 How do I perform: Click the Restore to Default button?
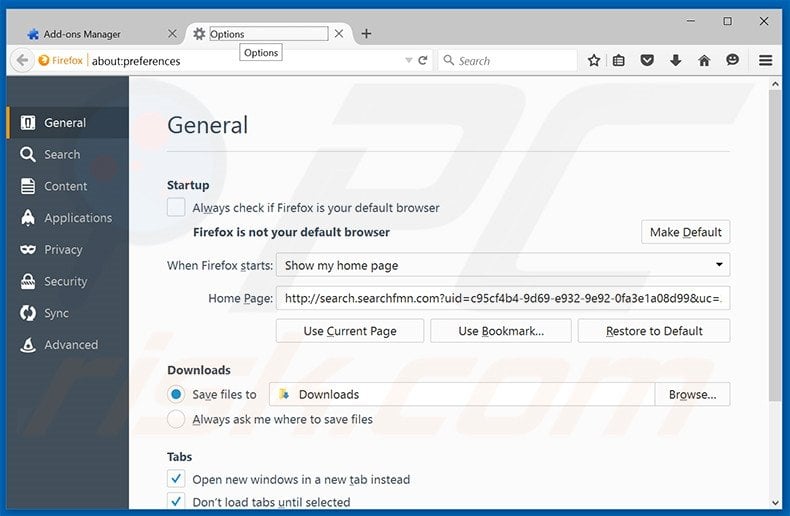click(653, 331)
